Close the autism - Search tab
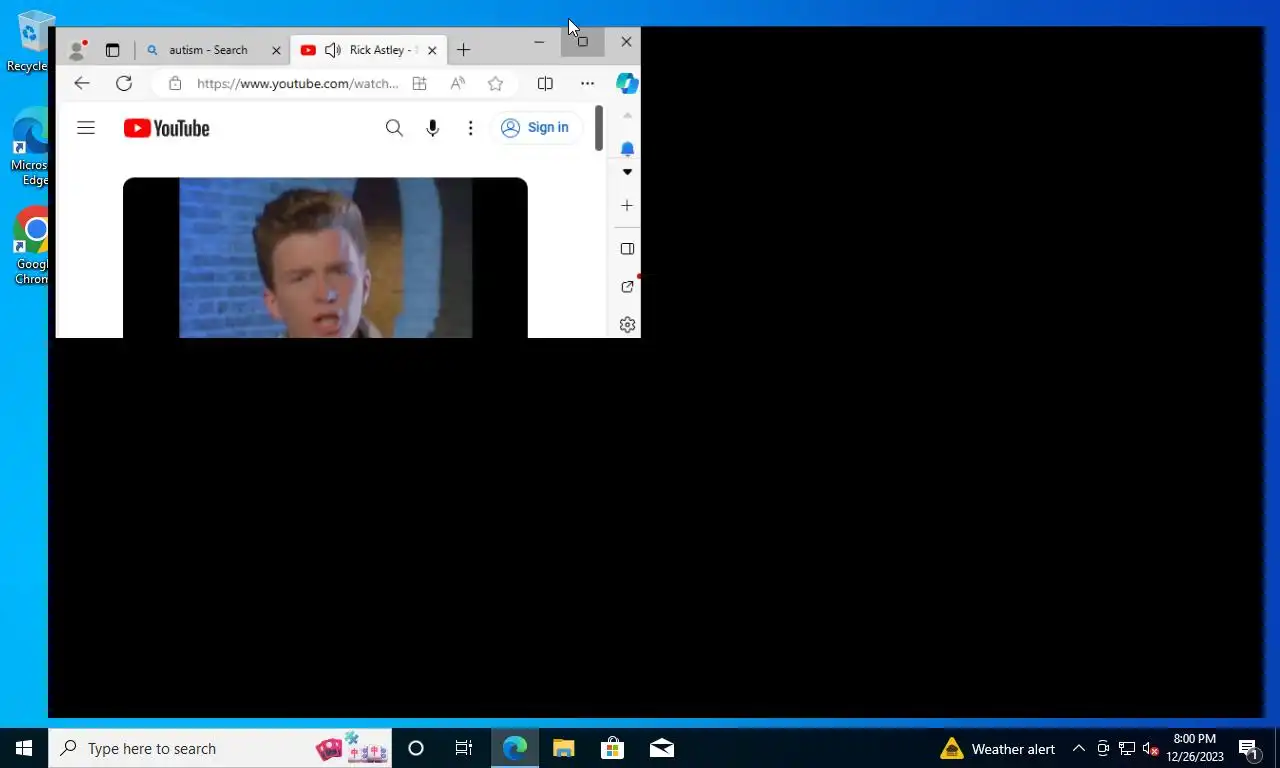 (277, 50)
